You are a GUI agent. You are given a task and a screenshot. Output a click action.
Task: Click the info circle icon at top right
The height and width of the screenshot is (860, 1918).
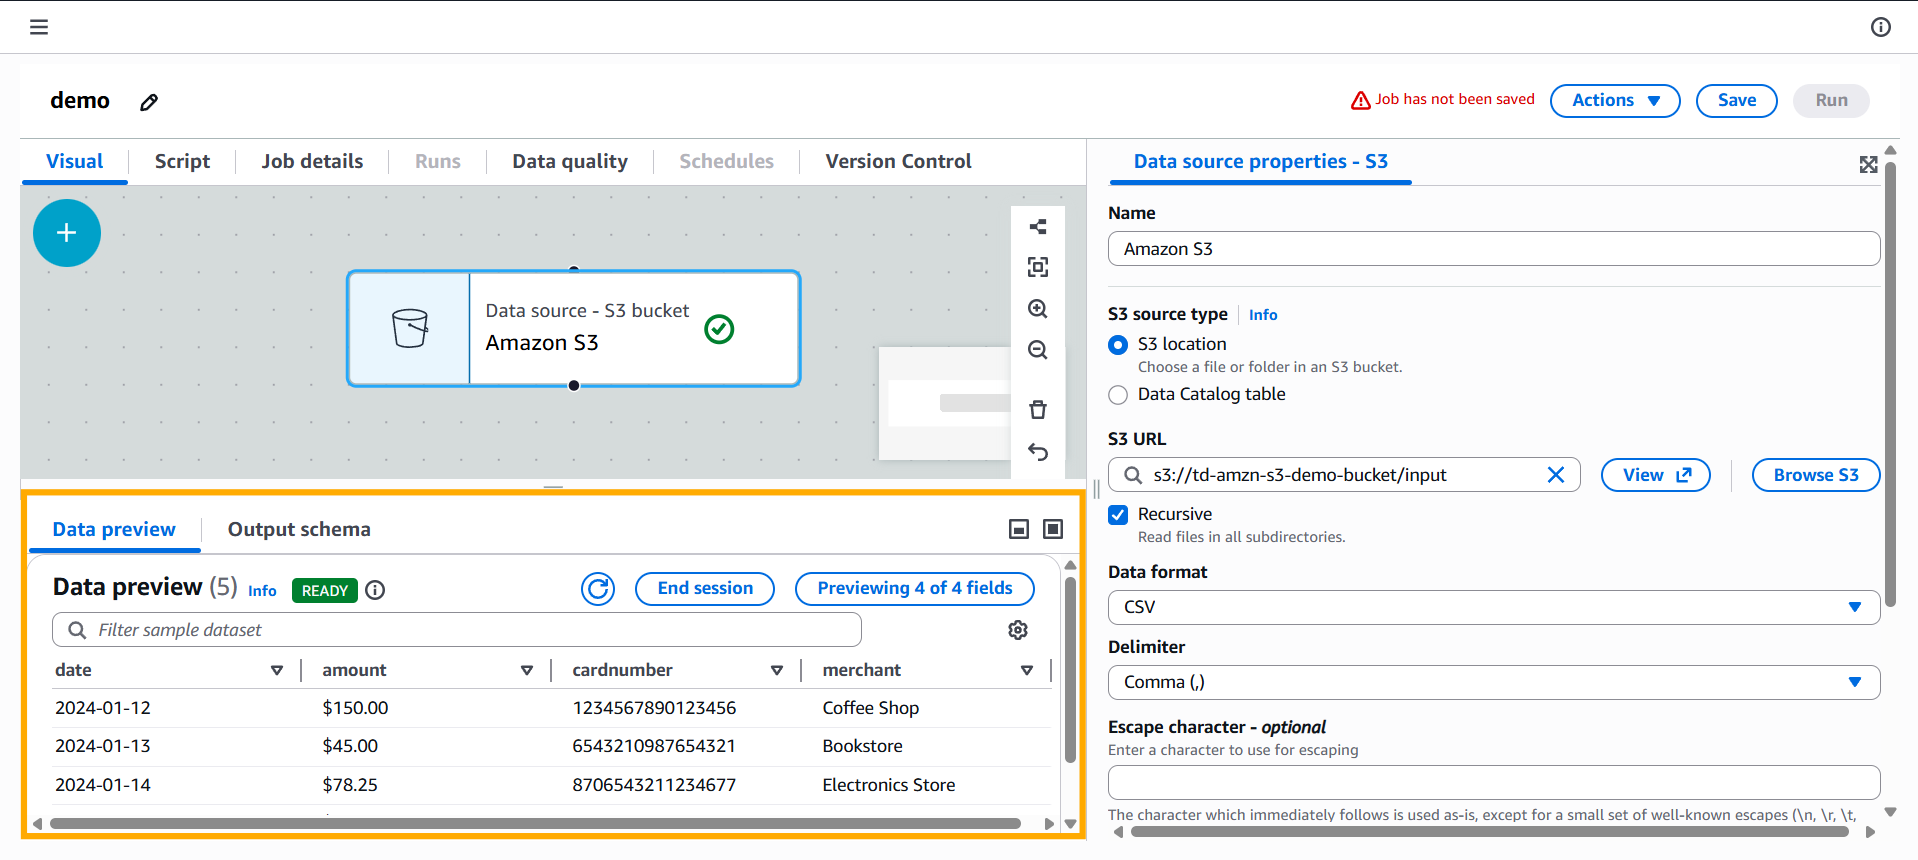(x=1881, y=27)
